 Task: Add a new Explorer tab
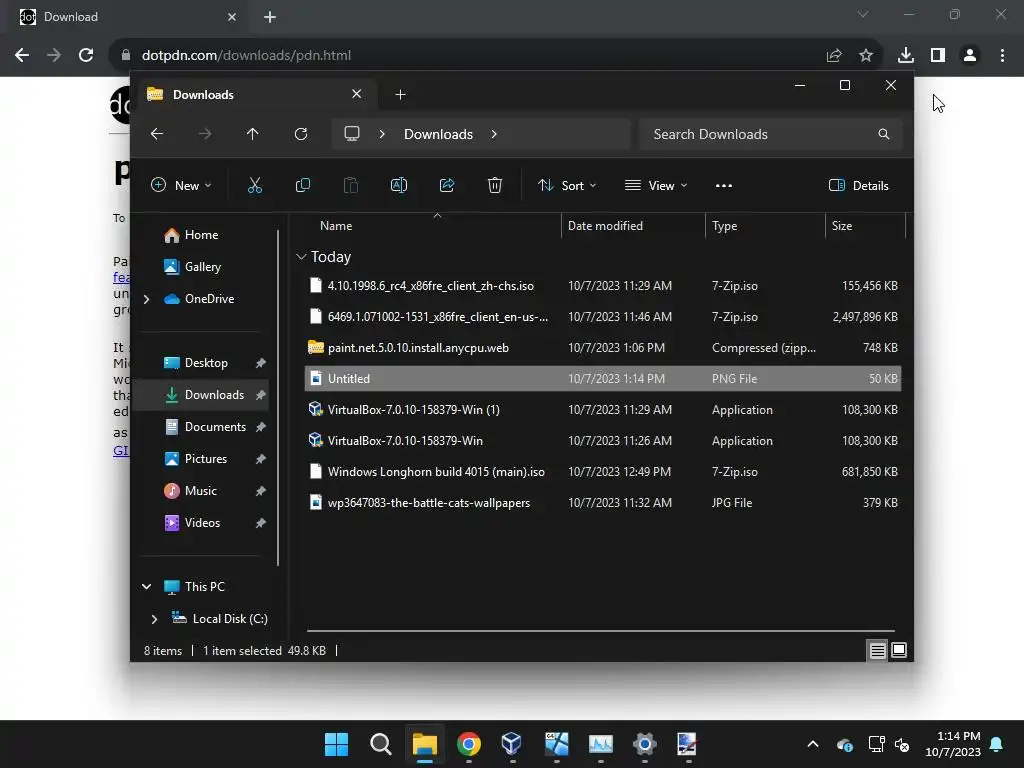[x=400, y=95]
